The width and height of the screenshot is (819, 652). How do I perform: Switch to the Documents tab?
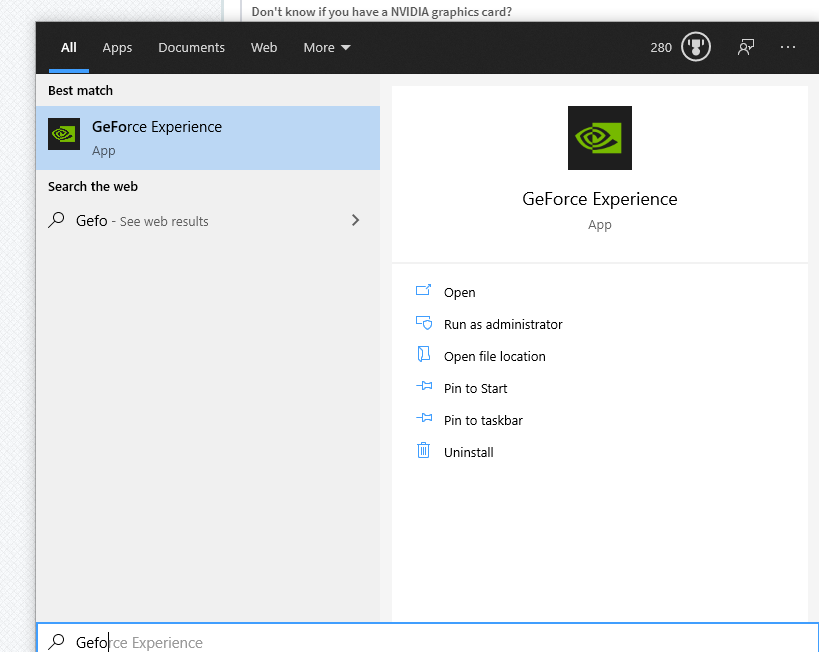(191, 48)
